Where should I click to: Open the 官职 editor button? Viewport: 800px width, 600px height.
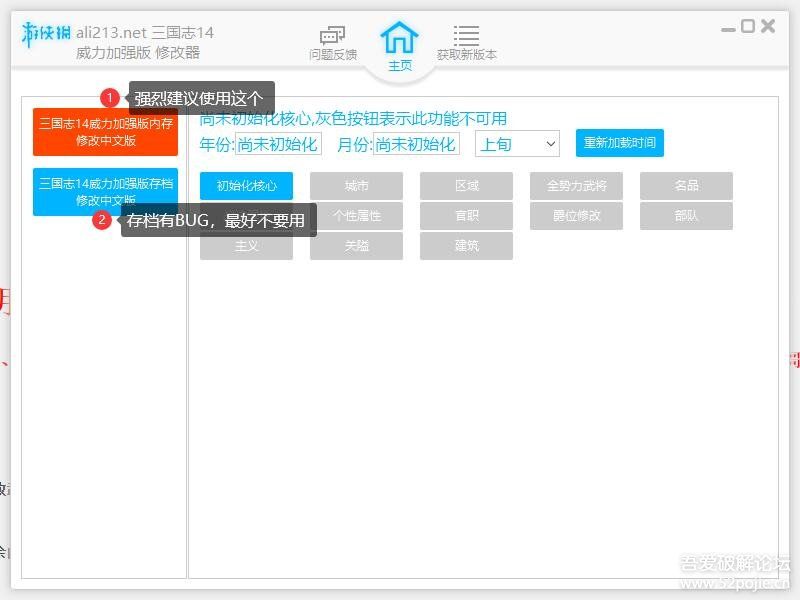(x=466, y=216)
